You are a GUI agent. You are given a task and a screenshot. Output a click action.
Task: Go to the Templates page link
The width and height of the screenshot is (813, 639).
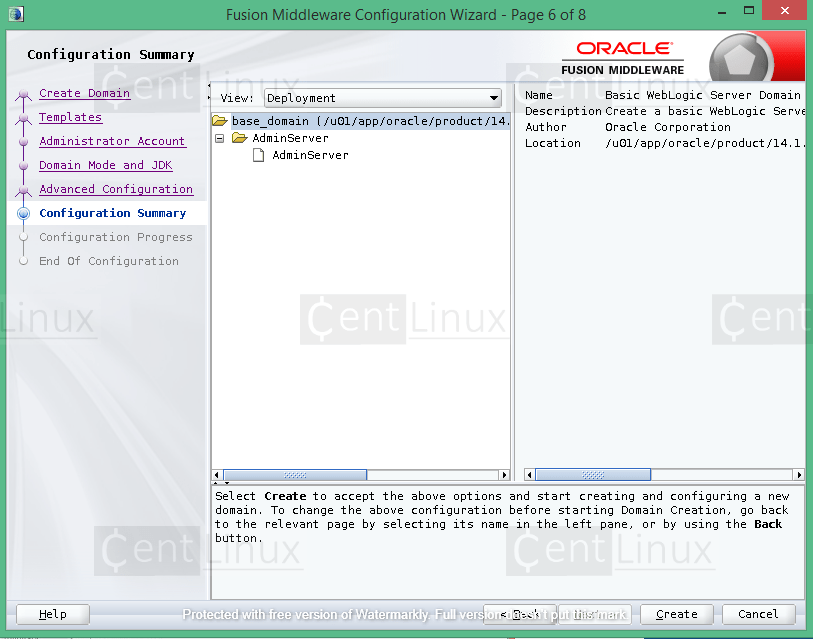[71, 117]
